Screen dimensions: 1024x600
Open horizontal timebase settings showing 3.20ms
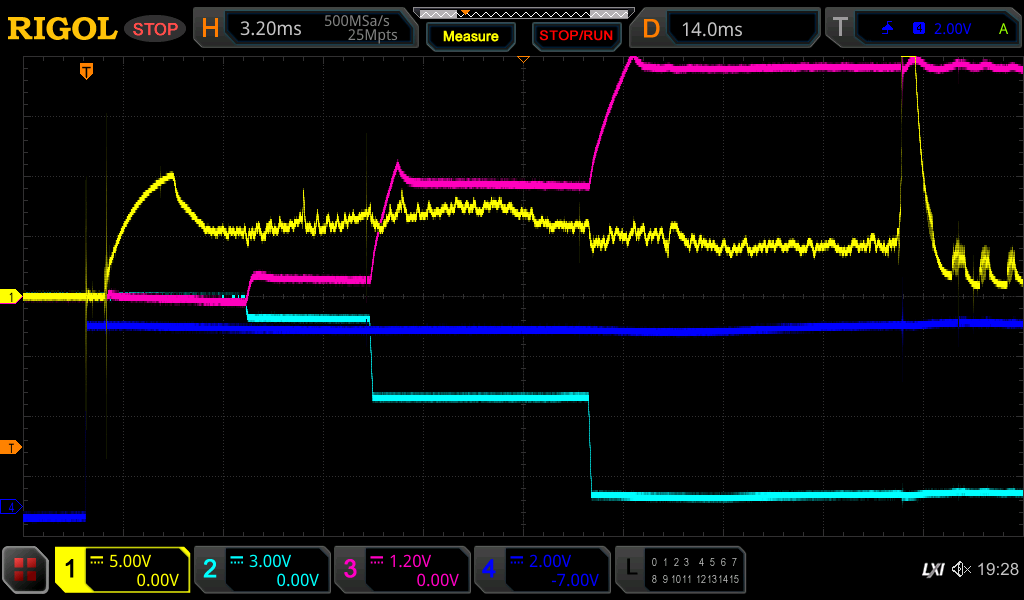[x=306, y=29]
